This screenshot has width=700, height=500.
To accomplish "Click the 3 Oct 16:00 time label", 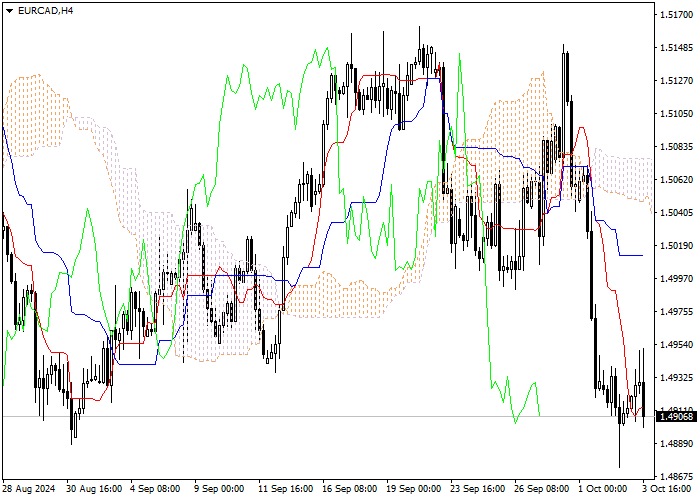I will pos(667,489).
